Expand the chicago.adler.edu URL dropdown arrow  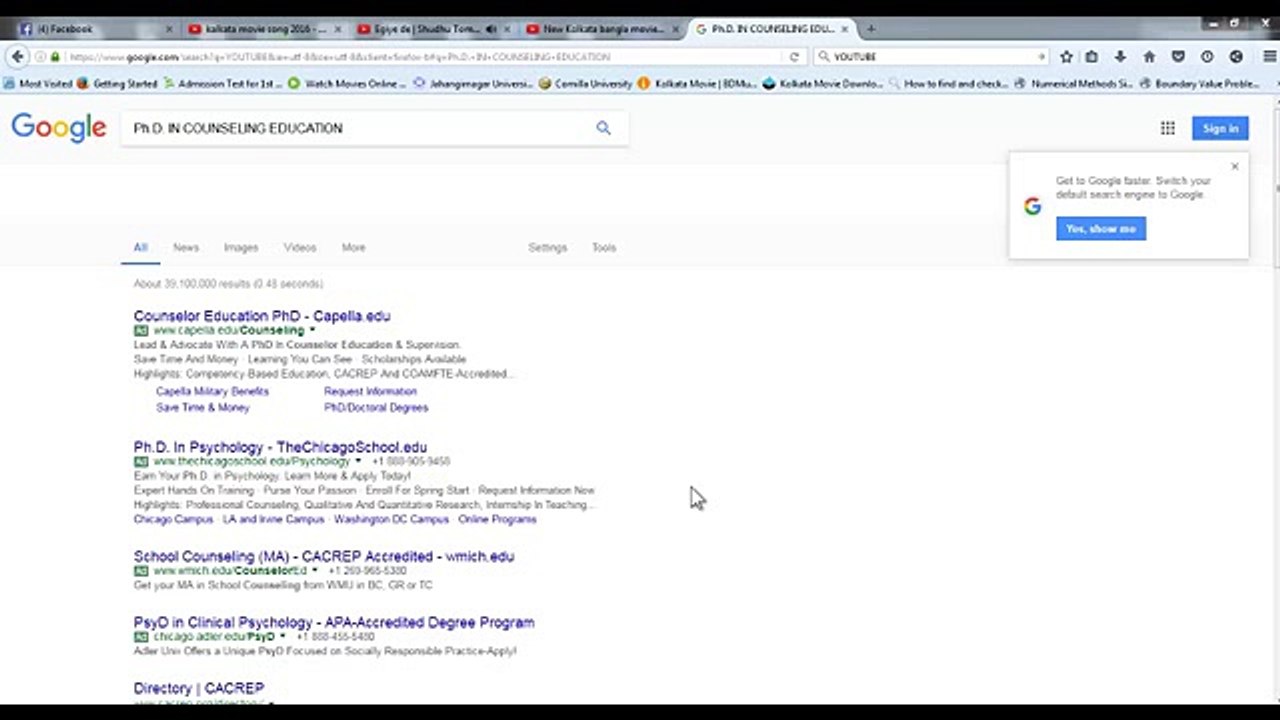[x=283, y=637]
